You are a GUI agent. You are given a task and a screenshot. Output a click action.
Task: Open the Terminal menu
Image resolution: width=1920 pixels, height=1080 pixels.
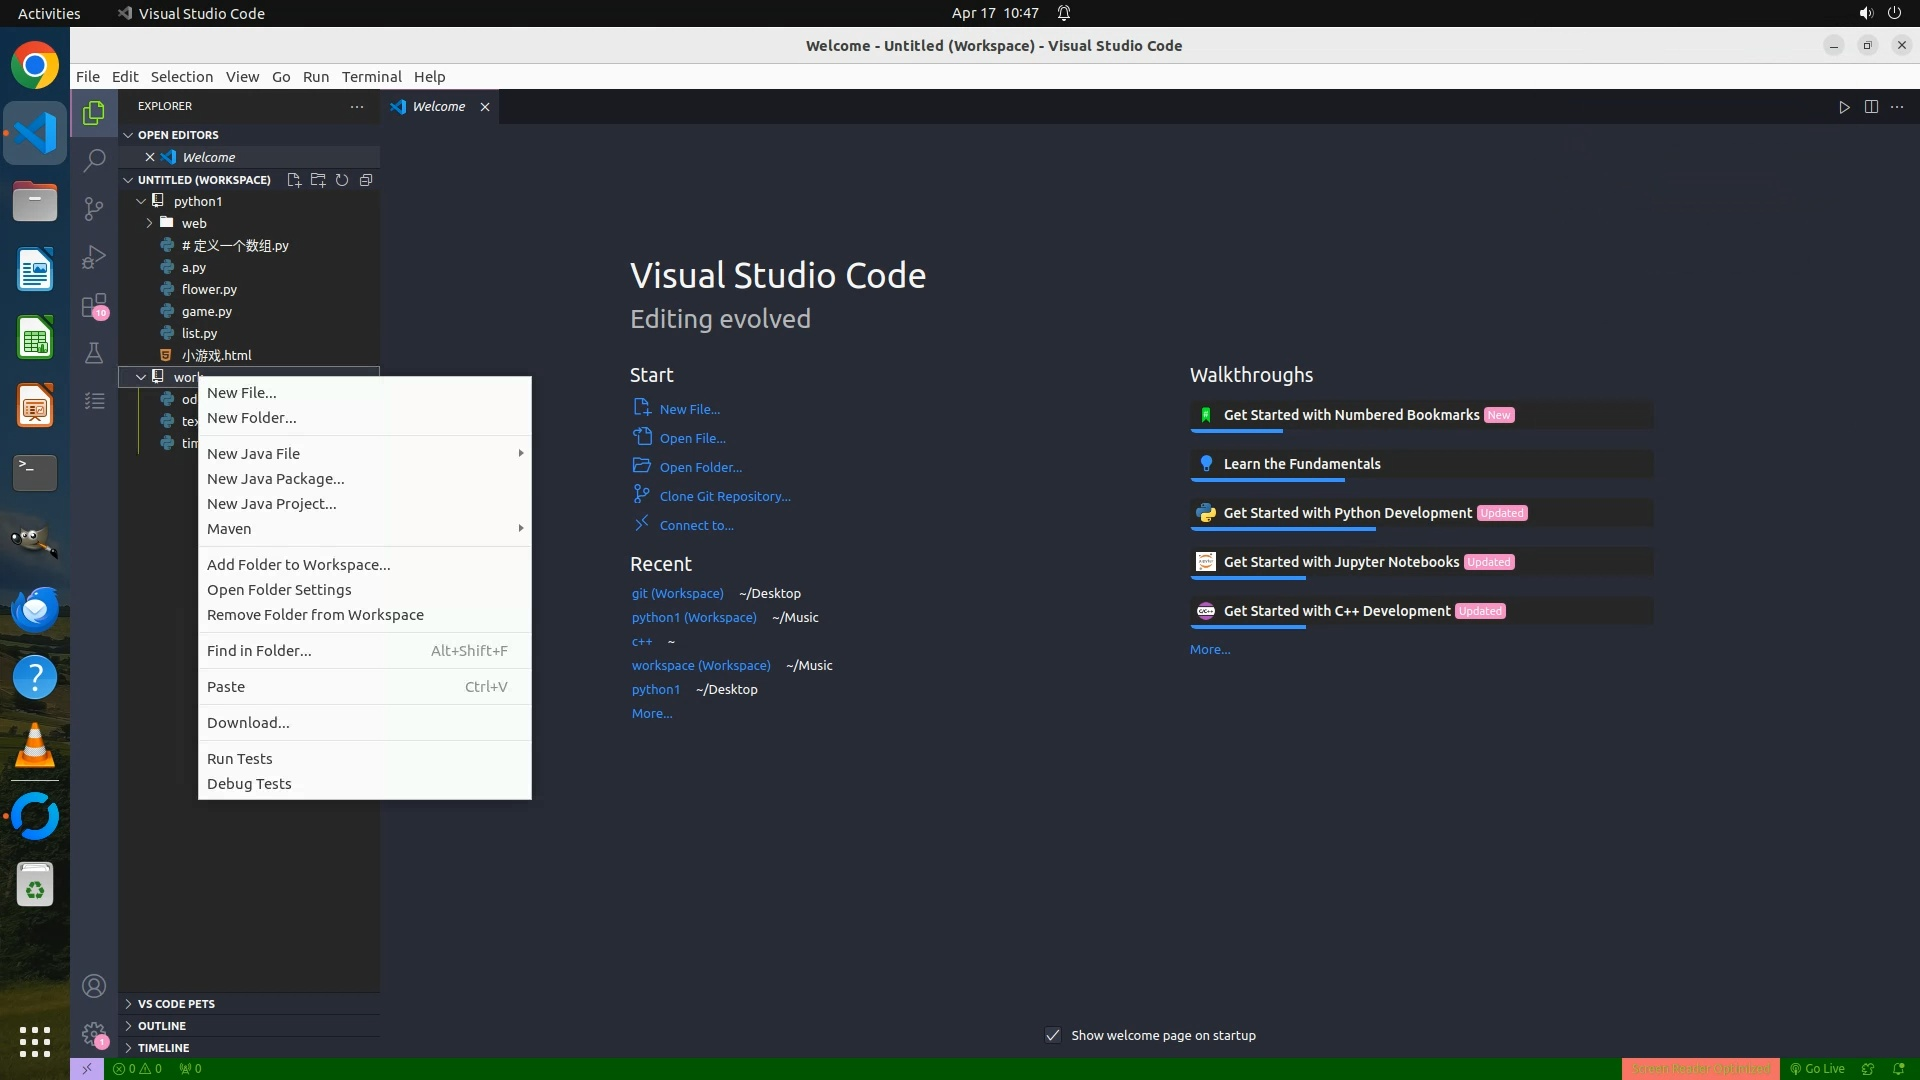pos(371,77)
